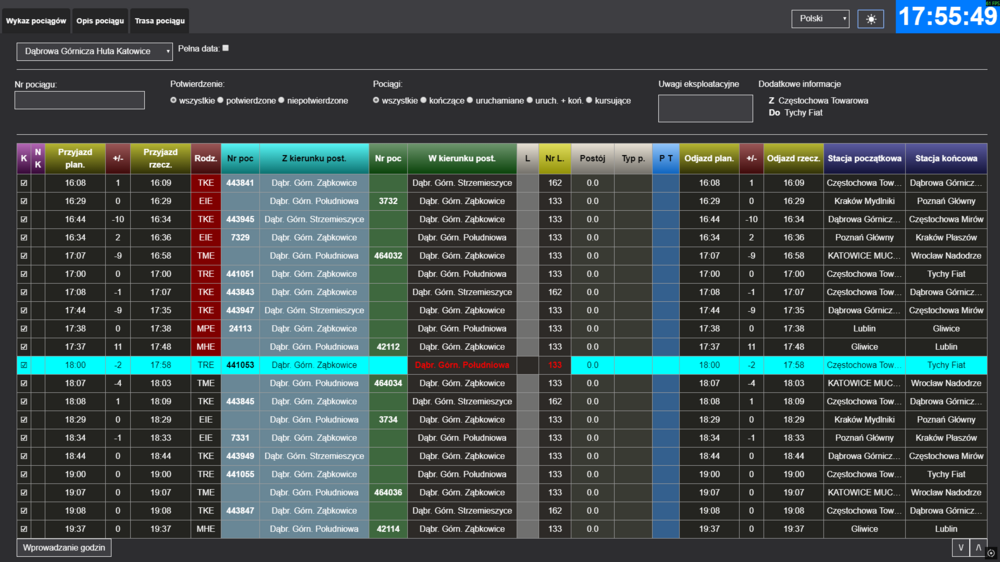Screen dimensions: 1000x562
Task: Choose the kończące trains radio option
Action: [x=424, y=101]
